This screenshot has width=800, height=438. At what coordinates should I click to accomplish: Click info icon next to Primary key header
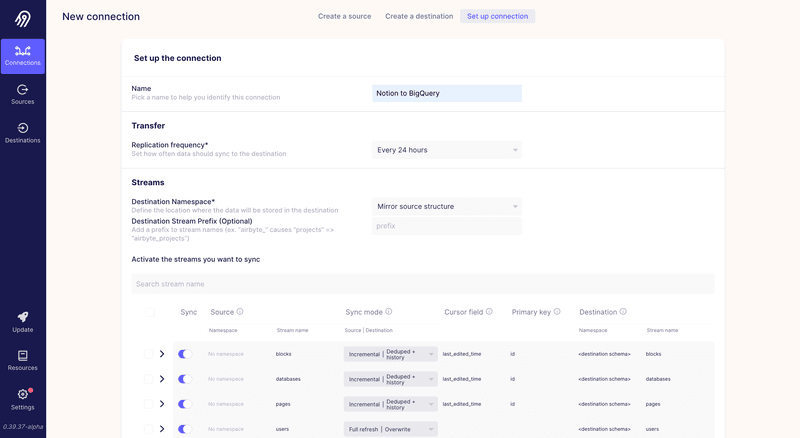(x=557, y=311)
